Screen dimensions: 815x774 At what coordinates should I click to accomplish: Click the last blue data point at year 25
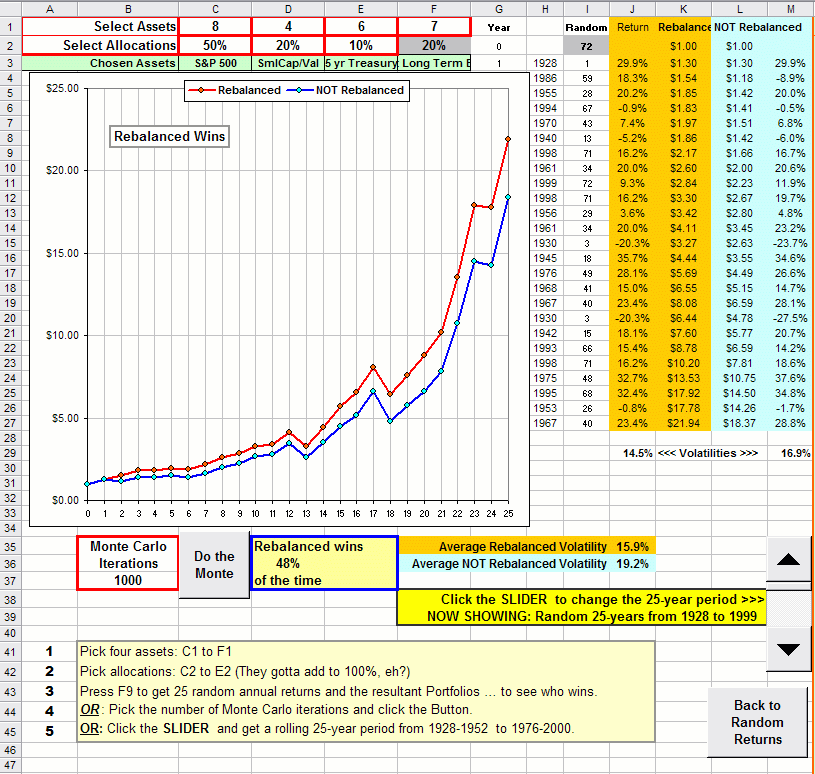[x=508, y=197]
